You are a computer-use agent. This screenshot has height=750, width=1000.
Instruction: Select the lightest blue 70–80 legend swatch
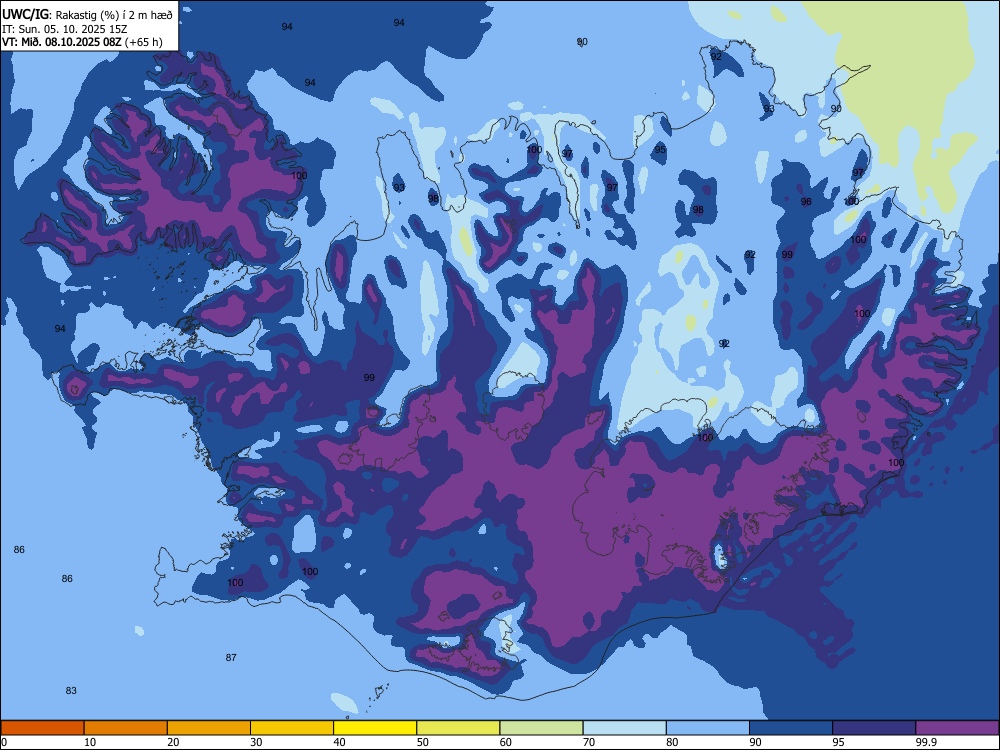[625, 728]
